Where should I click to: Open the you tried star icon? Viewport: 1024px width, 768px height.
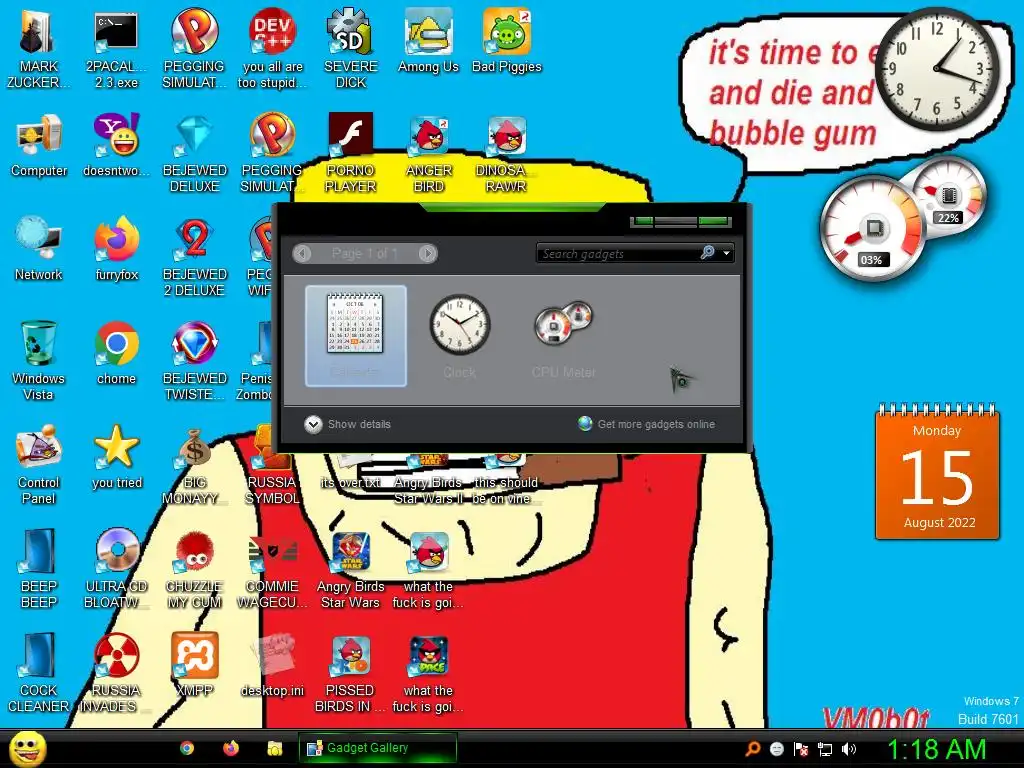click(116, 457)
